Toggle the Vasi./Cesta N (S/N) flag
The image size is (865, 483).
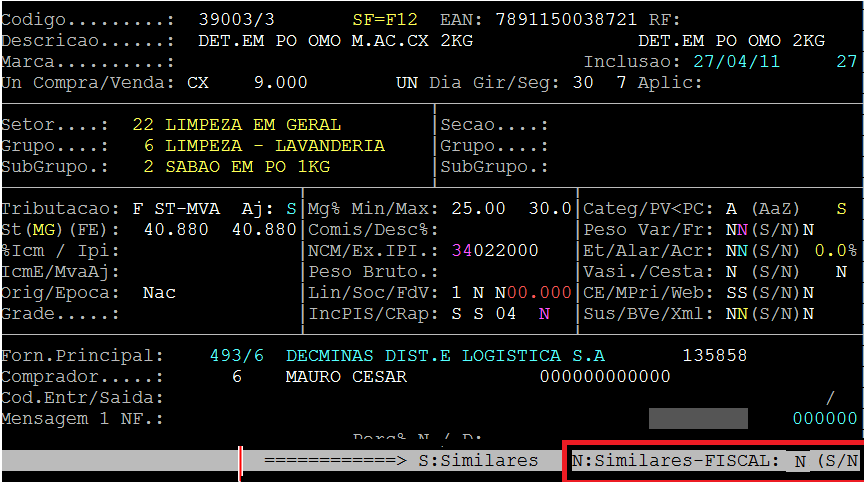click(x=732, y=271)
